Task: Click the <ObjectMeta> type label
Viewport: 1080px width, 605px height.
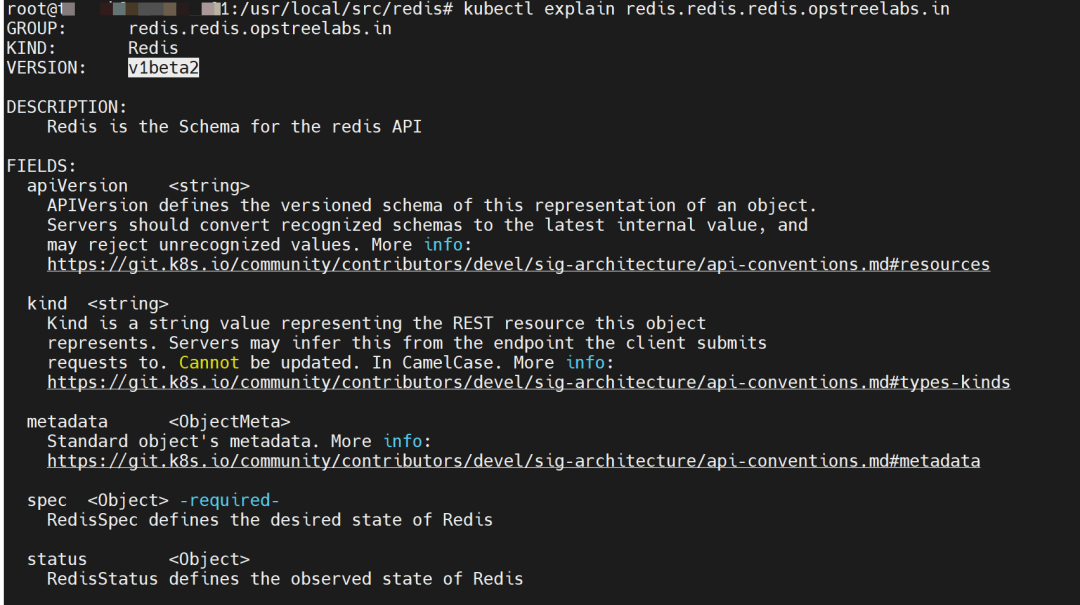Action: [229, 421]
